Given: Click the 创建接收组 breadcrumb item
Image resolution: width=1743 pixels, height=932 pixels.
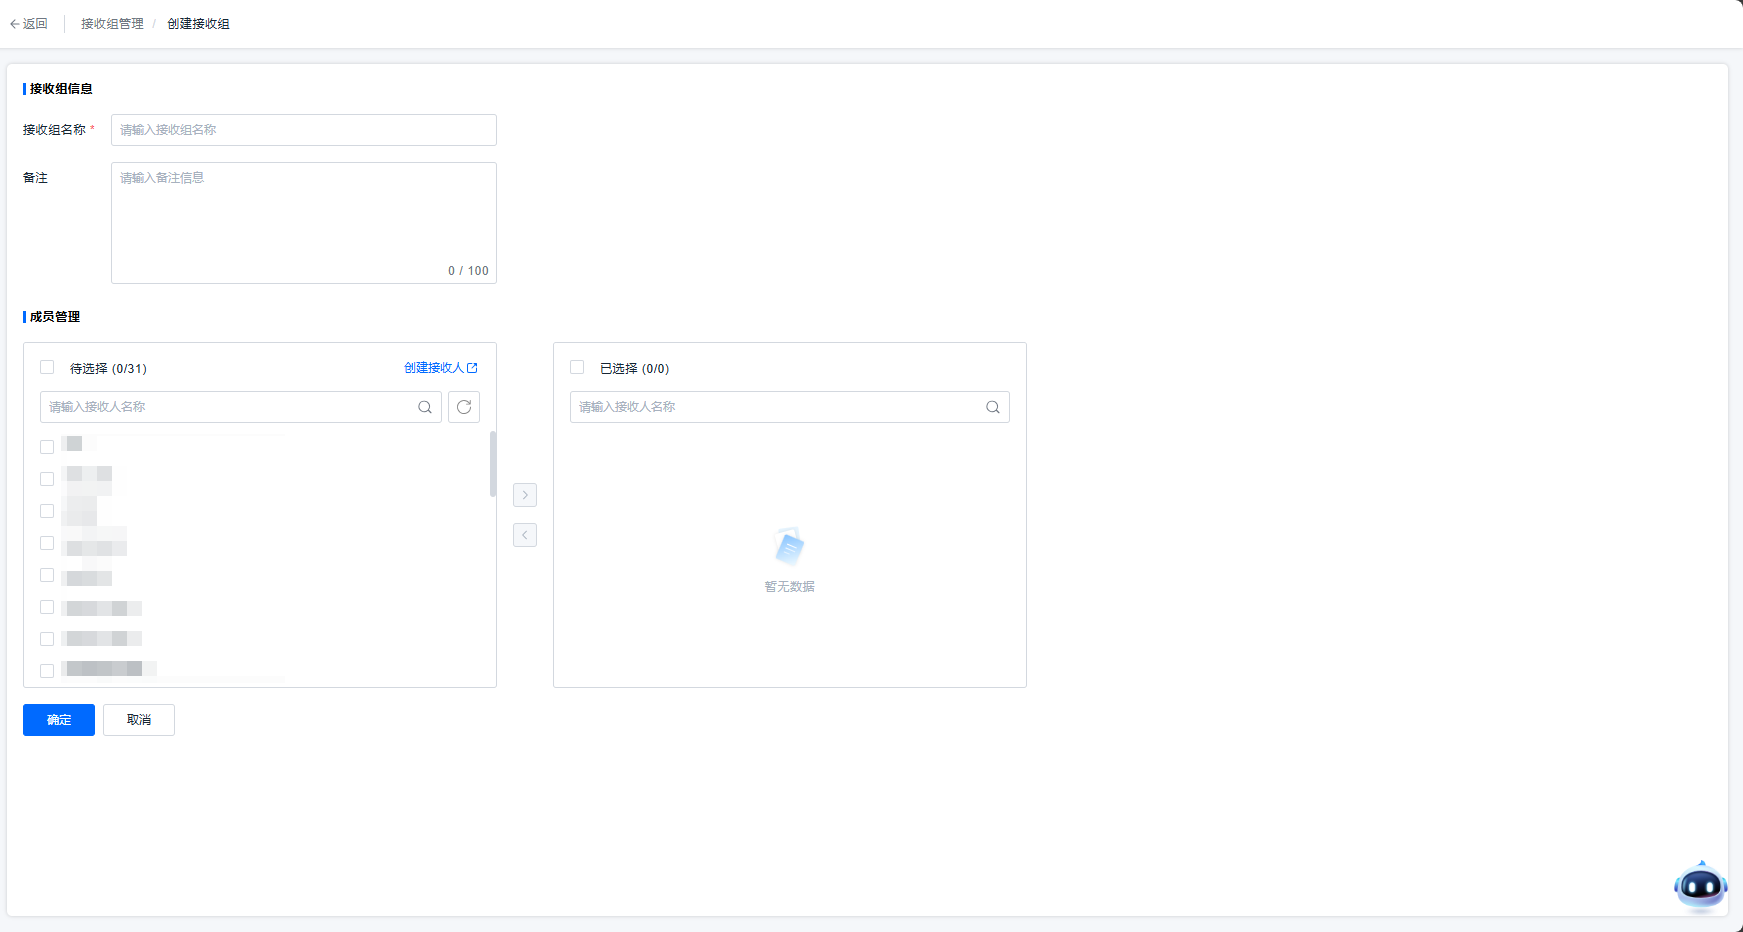Looking at the screenshot, I should tap(198, 24).
